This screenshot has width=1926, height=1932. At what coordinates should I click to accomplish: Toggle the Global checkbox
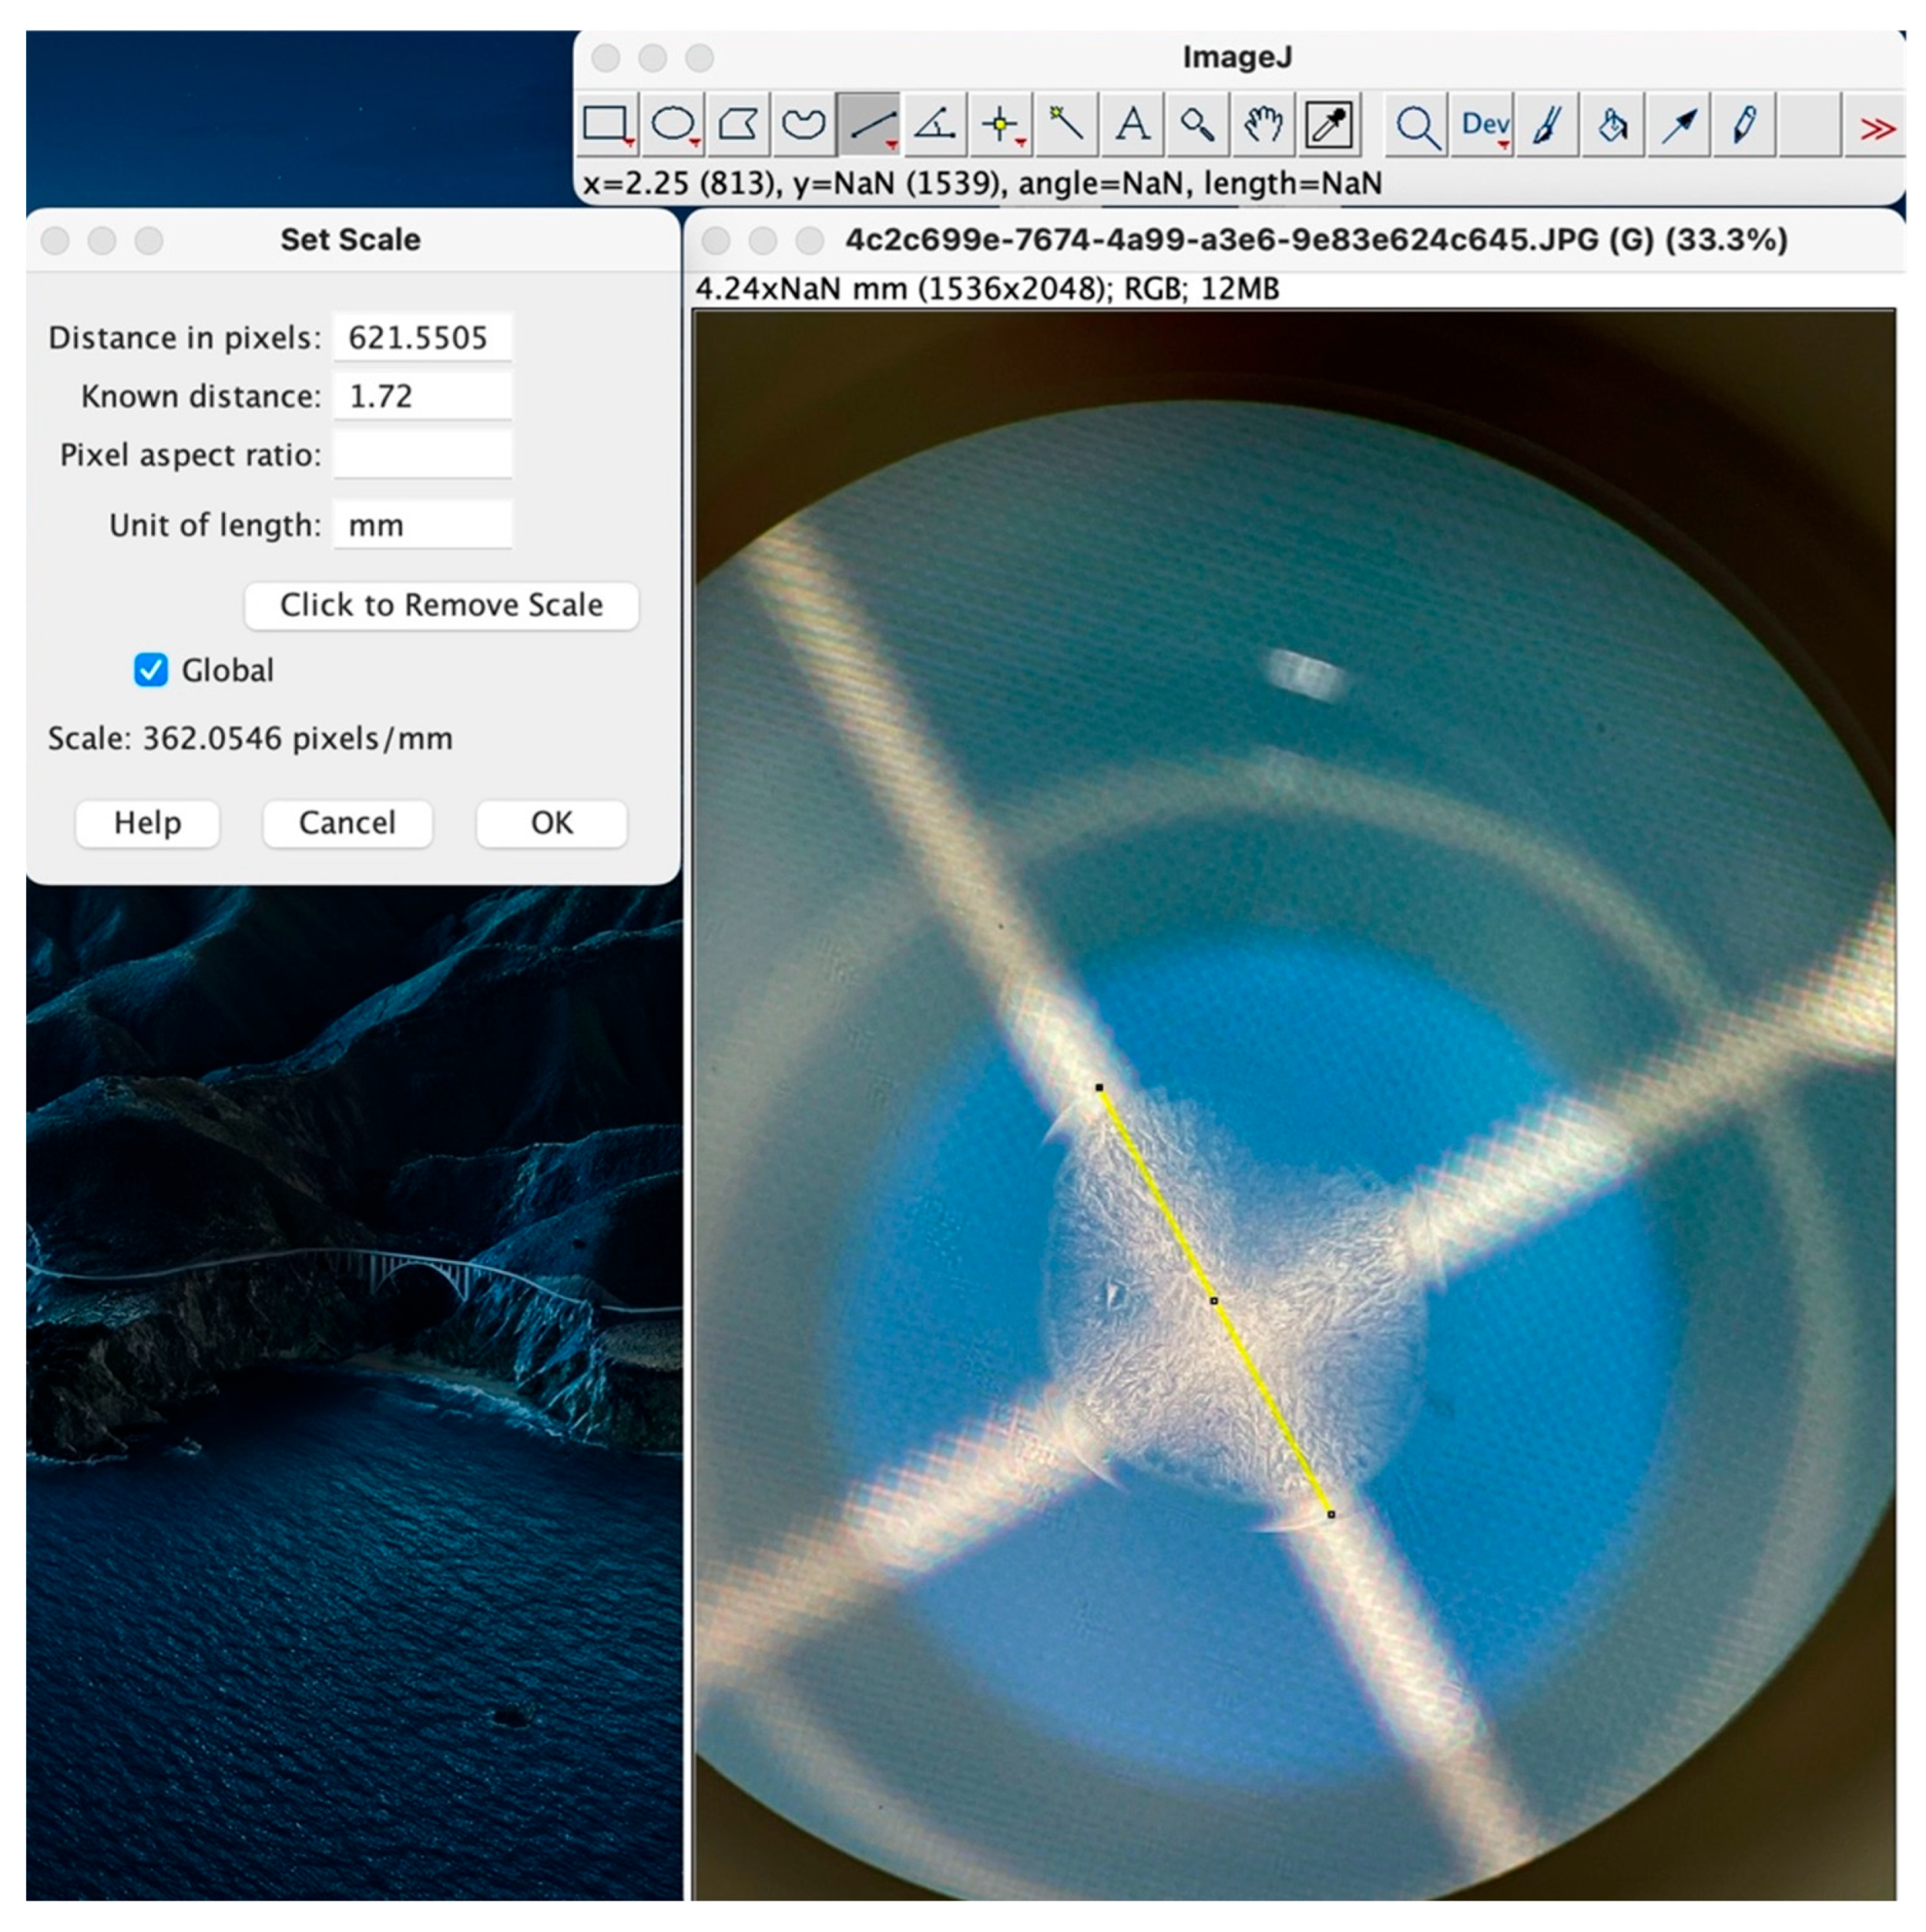coord(151,670)
